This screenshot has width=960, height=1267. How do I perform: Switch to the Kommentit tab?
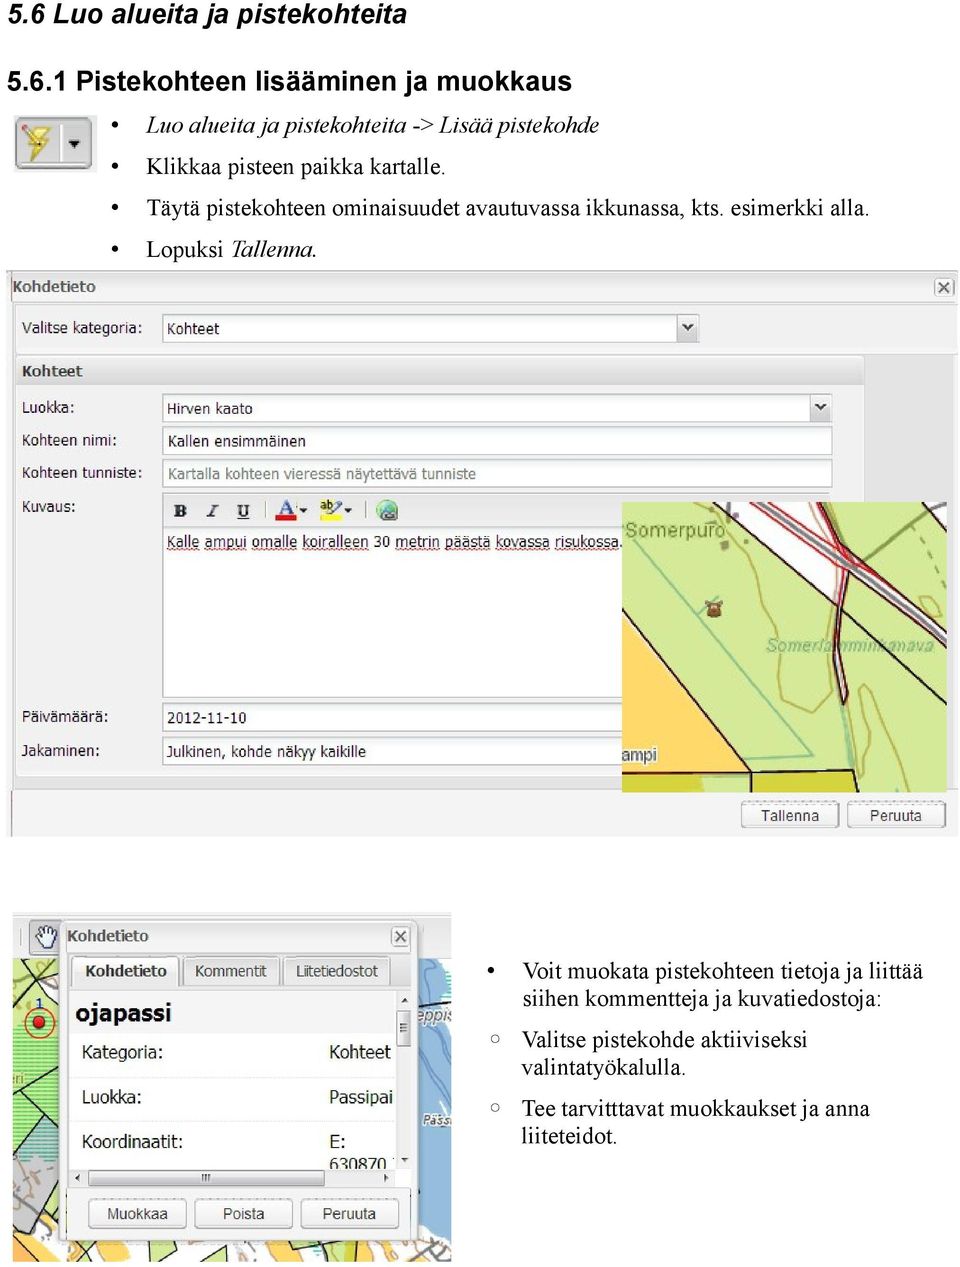click(231, 971)
